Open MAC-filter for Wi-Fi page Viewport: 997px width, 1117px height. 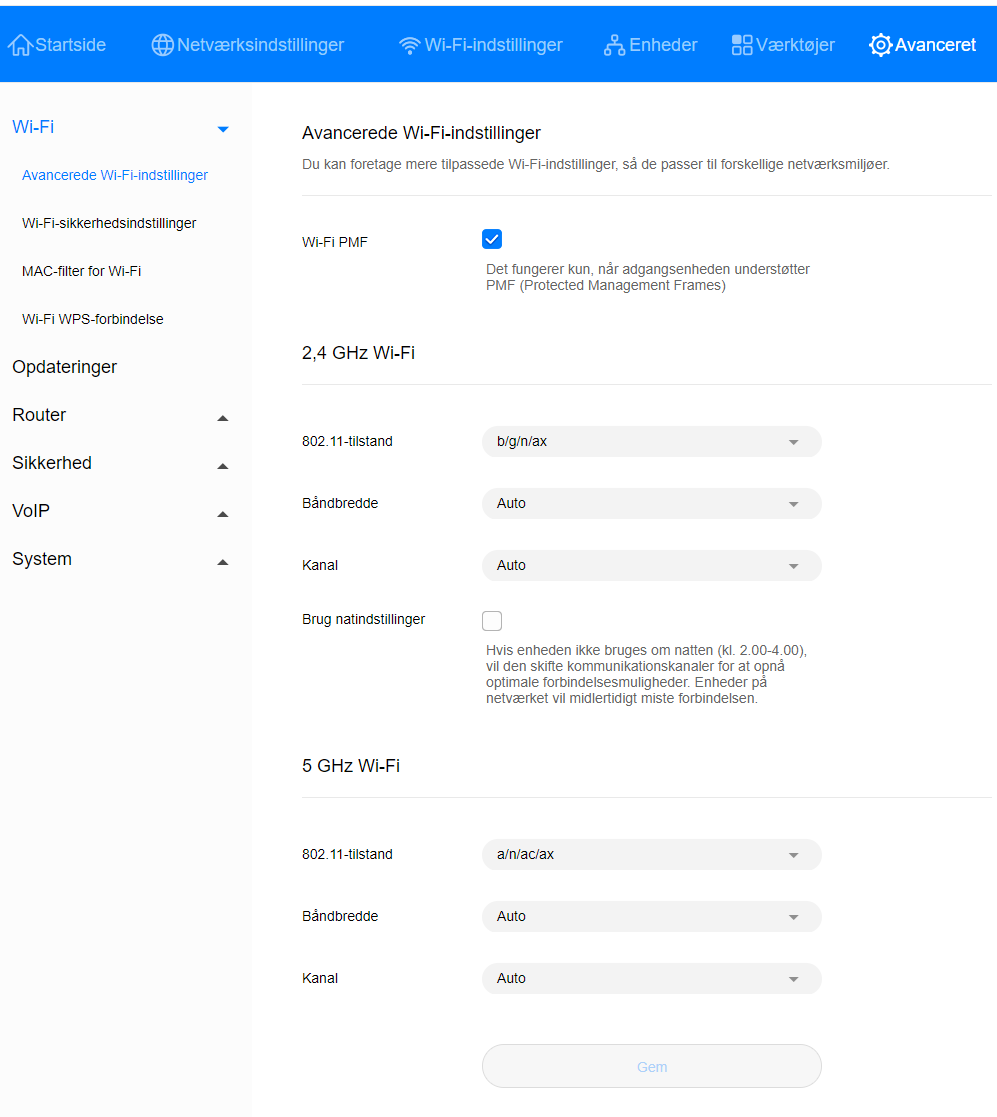coord(81,271)
